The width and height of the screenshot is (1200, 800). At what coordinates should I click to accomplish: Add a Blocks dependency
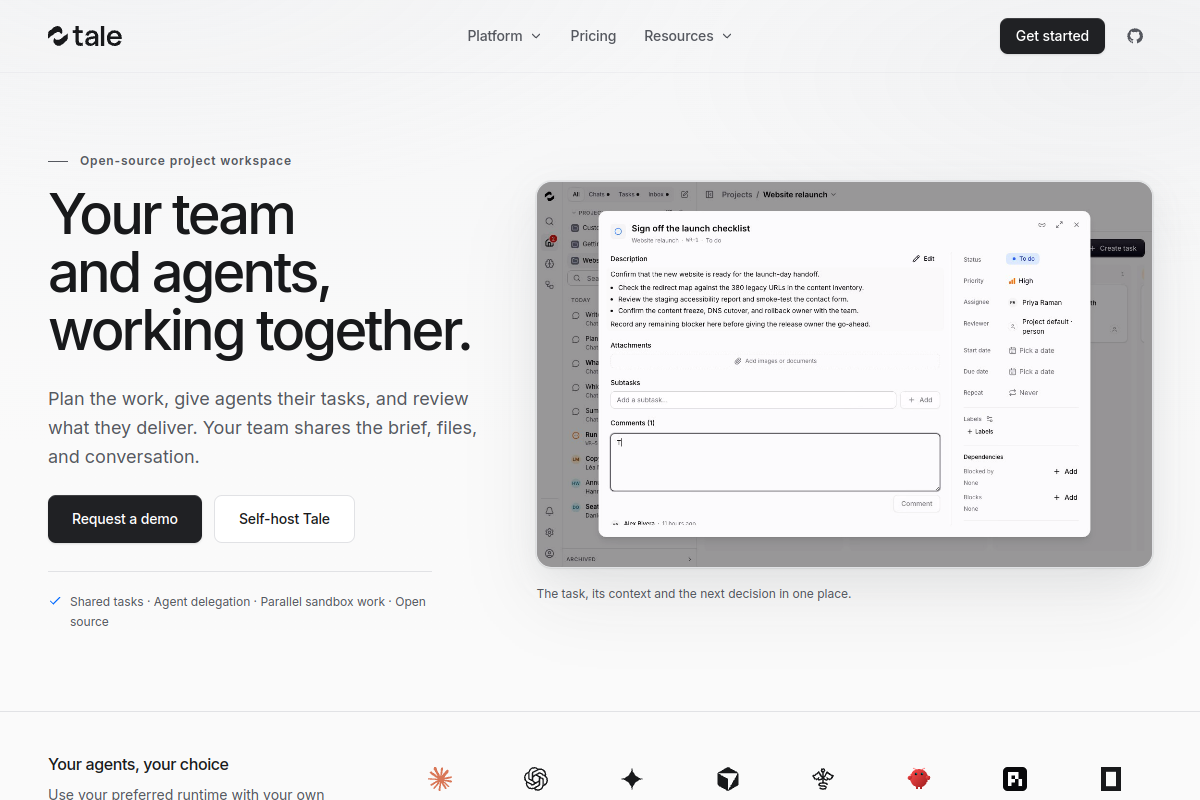click(1065, 497)
